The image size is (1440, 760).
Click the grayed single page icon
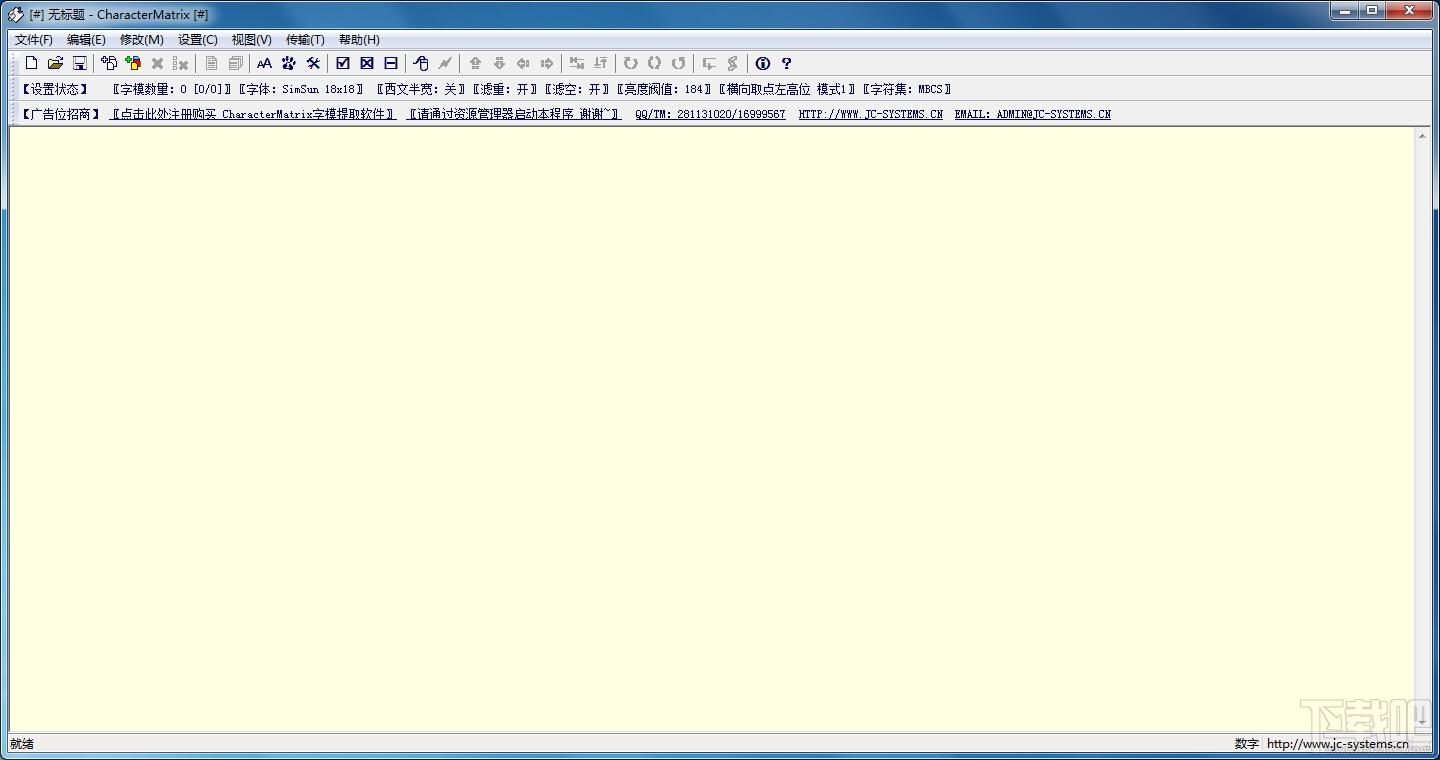[211, 63]
